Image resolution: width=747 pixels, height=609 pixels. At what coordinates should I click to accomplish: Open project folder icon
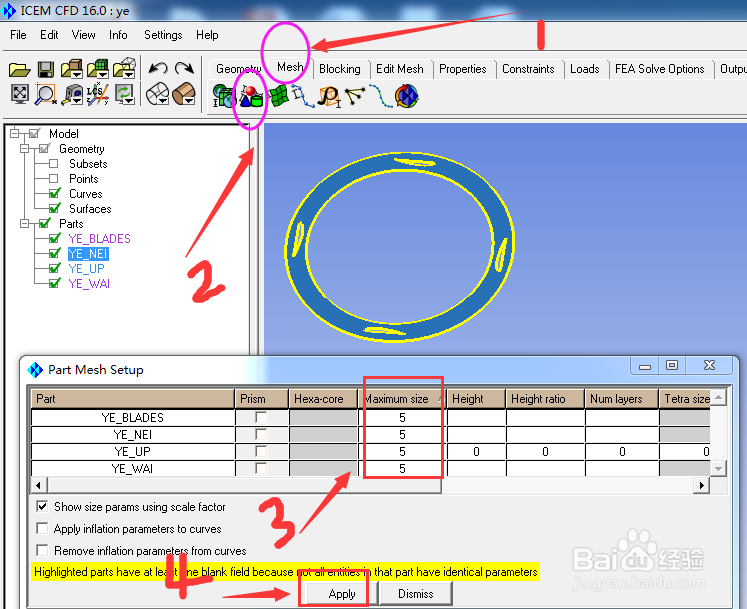click(x=20, y=70)
